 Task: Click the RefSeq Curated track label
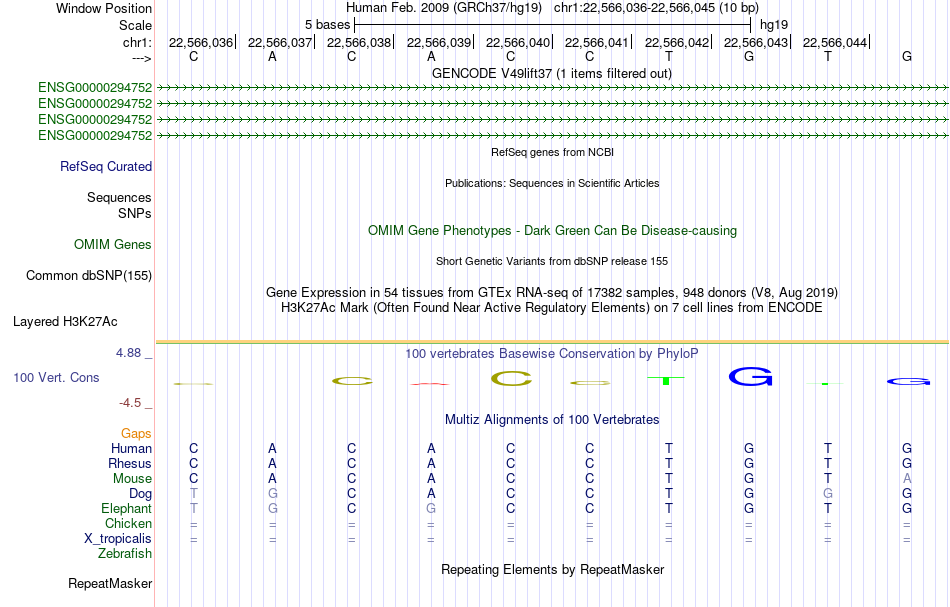click(106, 167)
